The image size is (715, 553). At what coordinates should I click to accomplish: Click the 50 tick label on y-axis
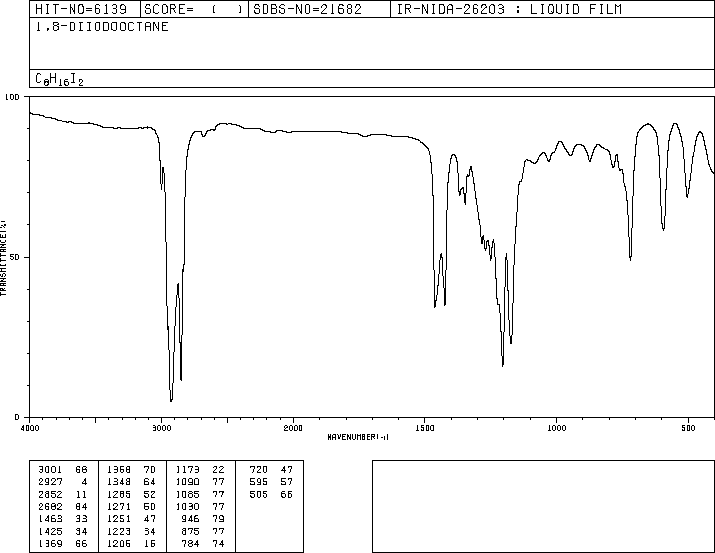click(15, 257)
